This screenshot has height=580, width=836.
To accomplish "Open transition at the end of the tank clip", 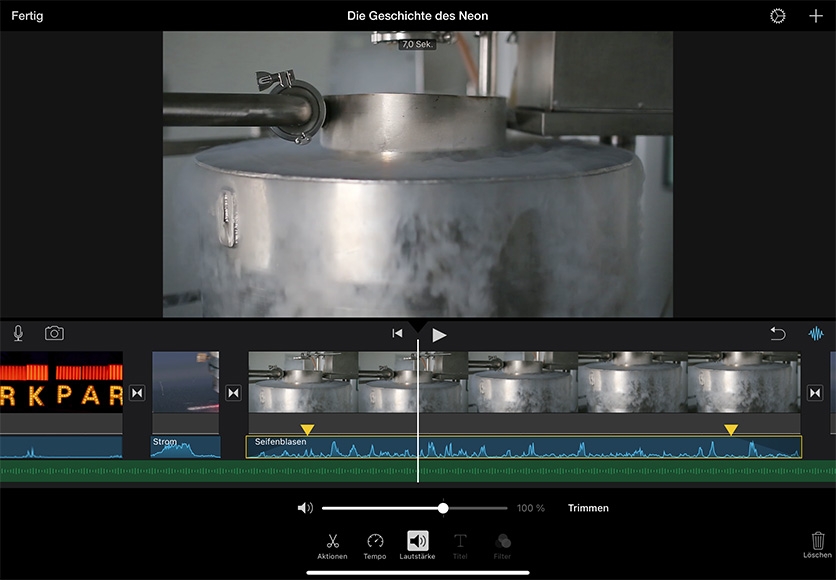I will tap(815, 393).
